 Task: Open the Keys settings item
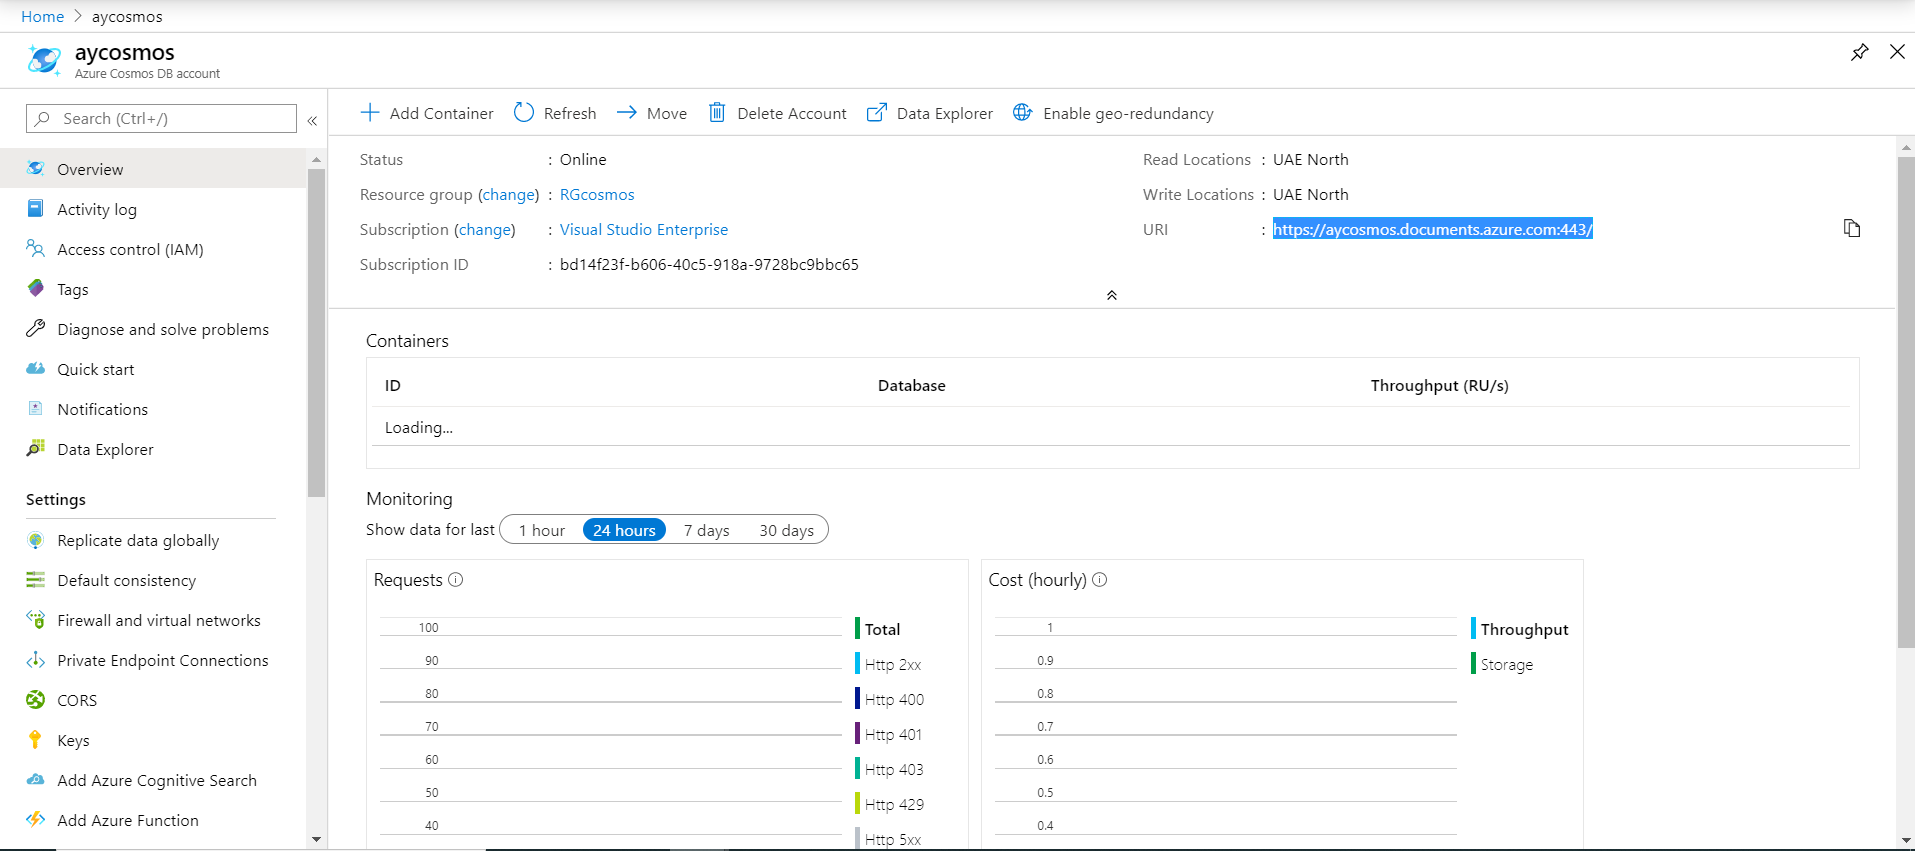click(x=73, y=740)
